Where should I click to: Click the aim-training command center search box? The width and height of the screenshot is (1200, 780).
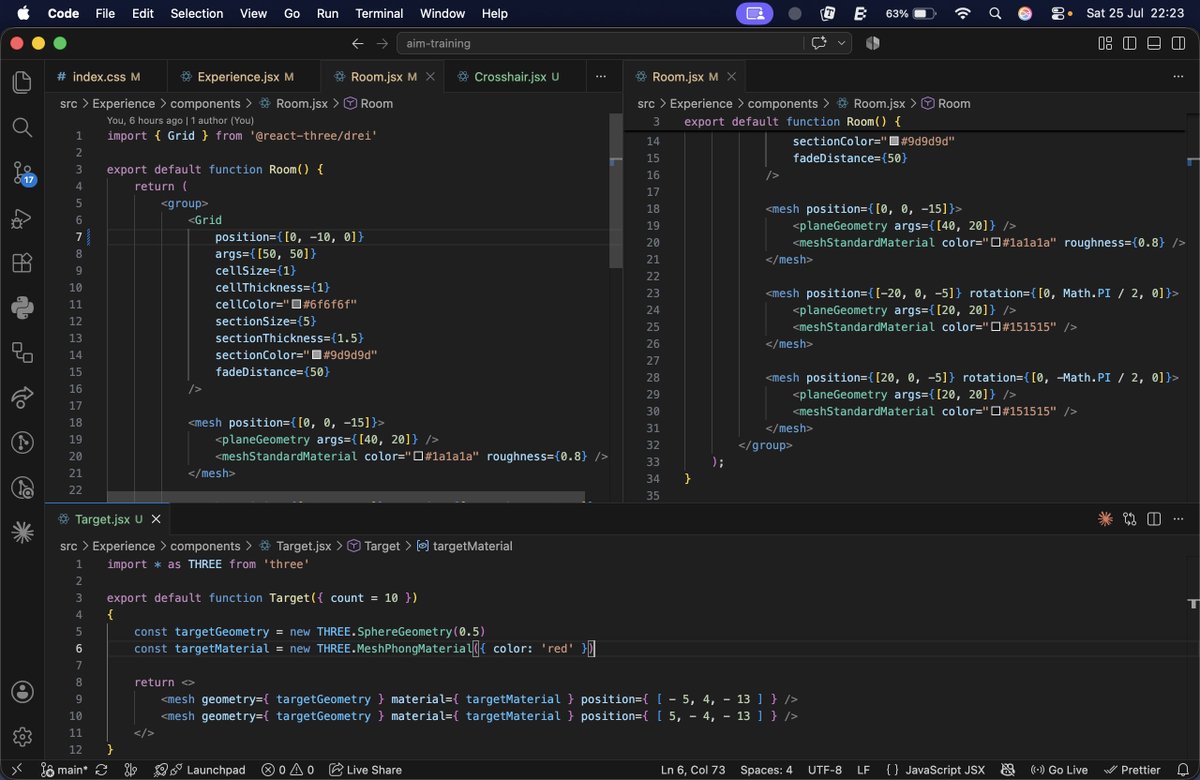pos(600,44)
